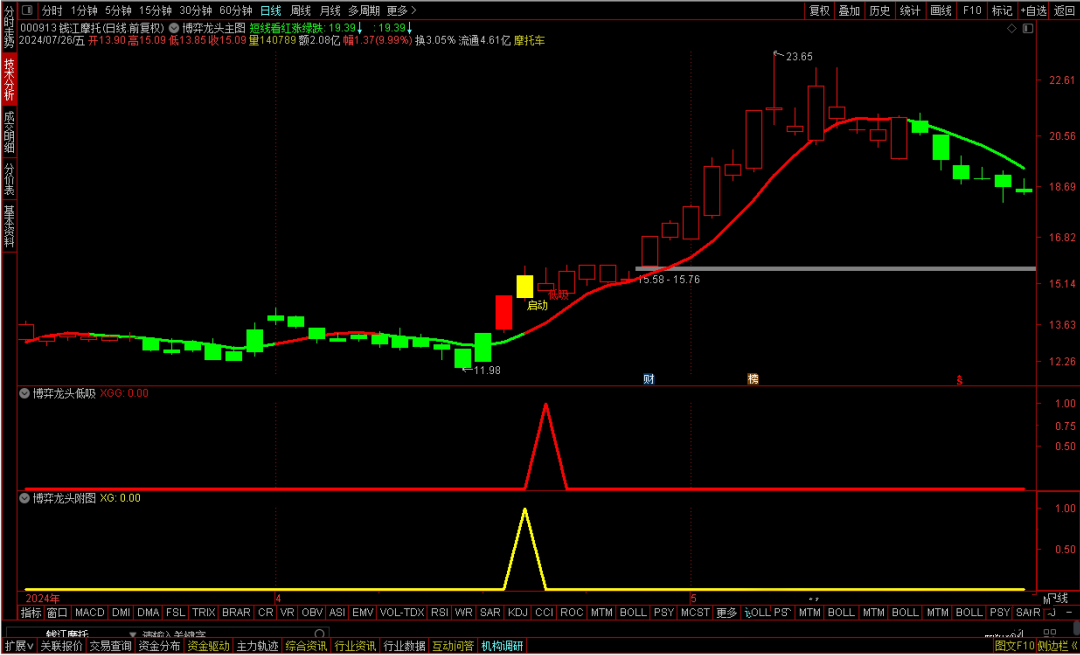Toggle 复权 price adjustment
This screenshot has height=655, width=1080.
[x=819, y=10]
